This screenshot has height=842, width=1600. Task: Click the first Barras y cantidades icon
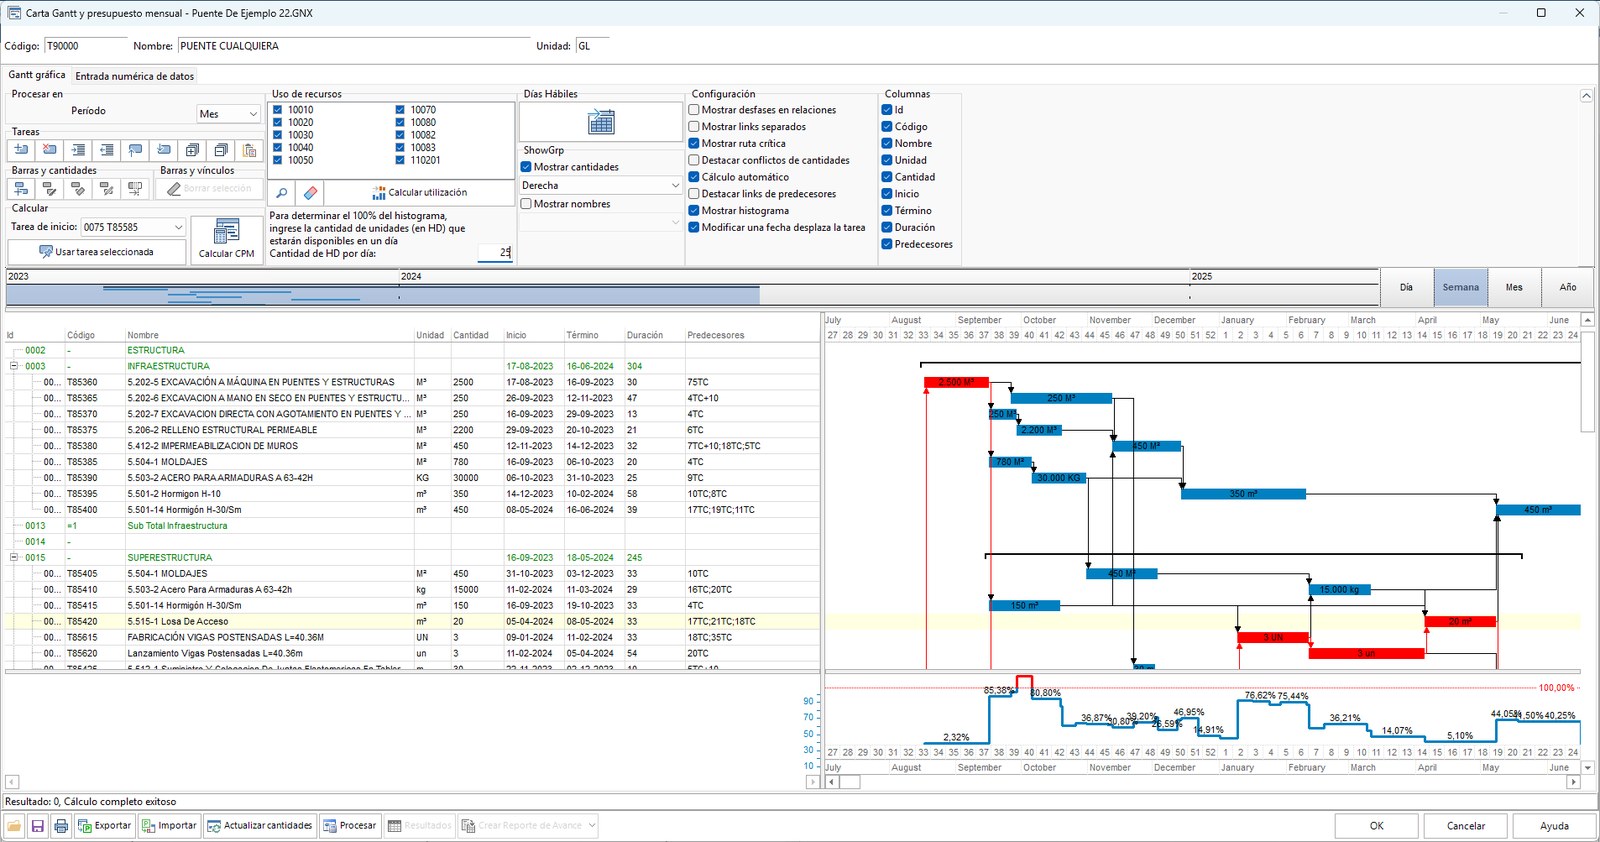(21, 188)
